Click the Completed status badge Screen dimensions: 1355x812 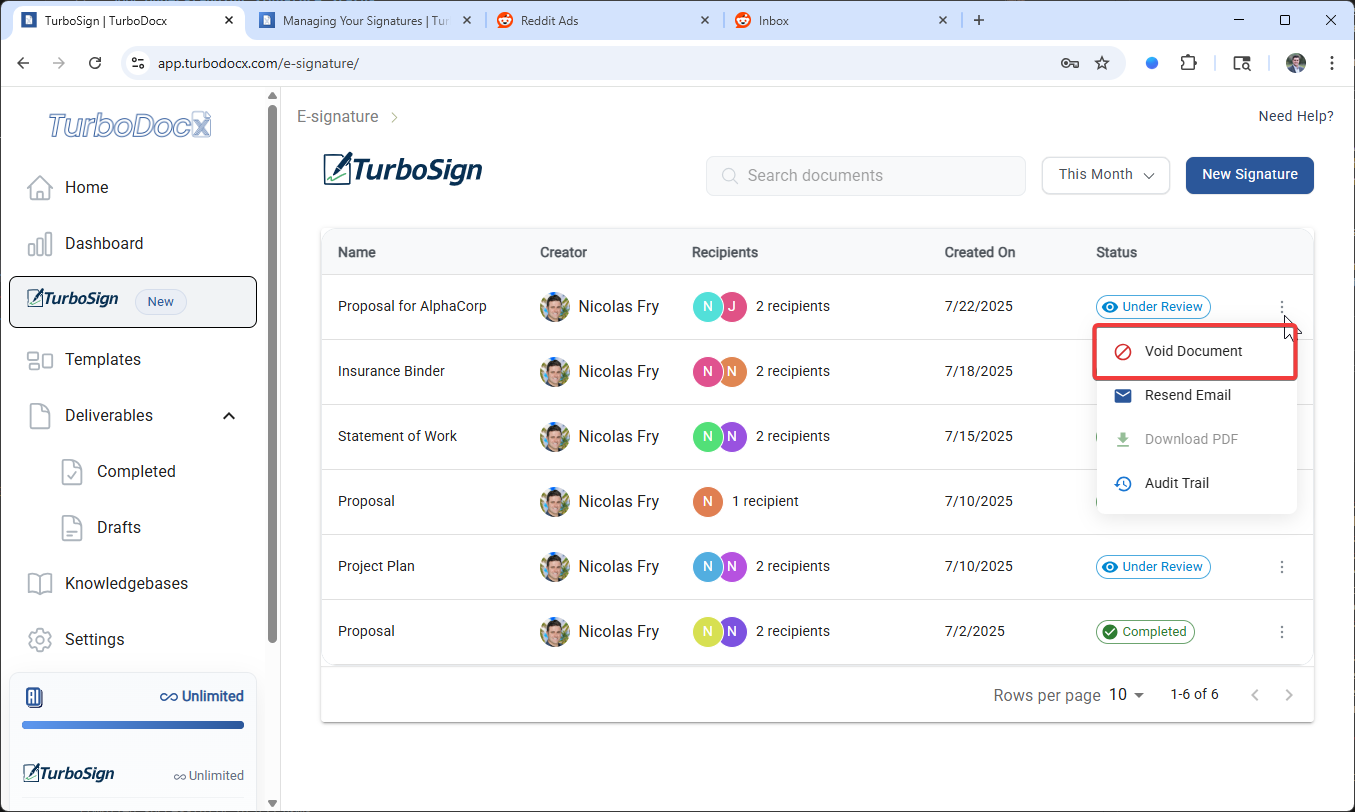tap(1145, 632)
